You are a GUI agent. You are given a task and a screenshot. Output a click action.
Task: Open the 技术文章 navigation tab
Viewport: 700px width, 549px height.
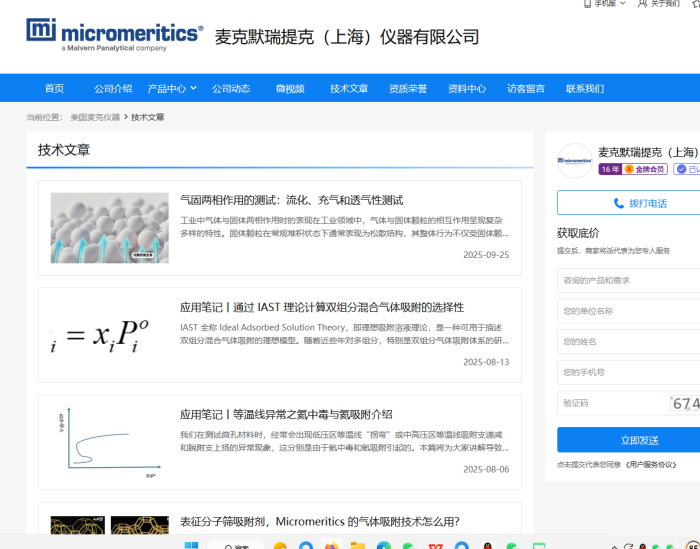click(349, 88)
